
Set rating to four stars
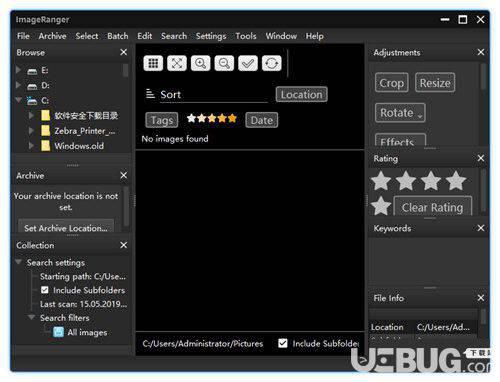pos(456,181)
